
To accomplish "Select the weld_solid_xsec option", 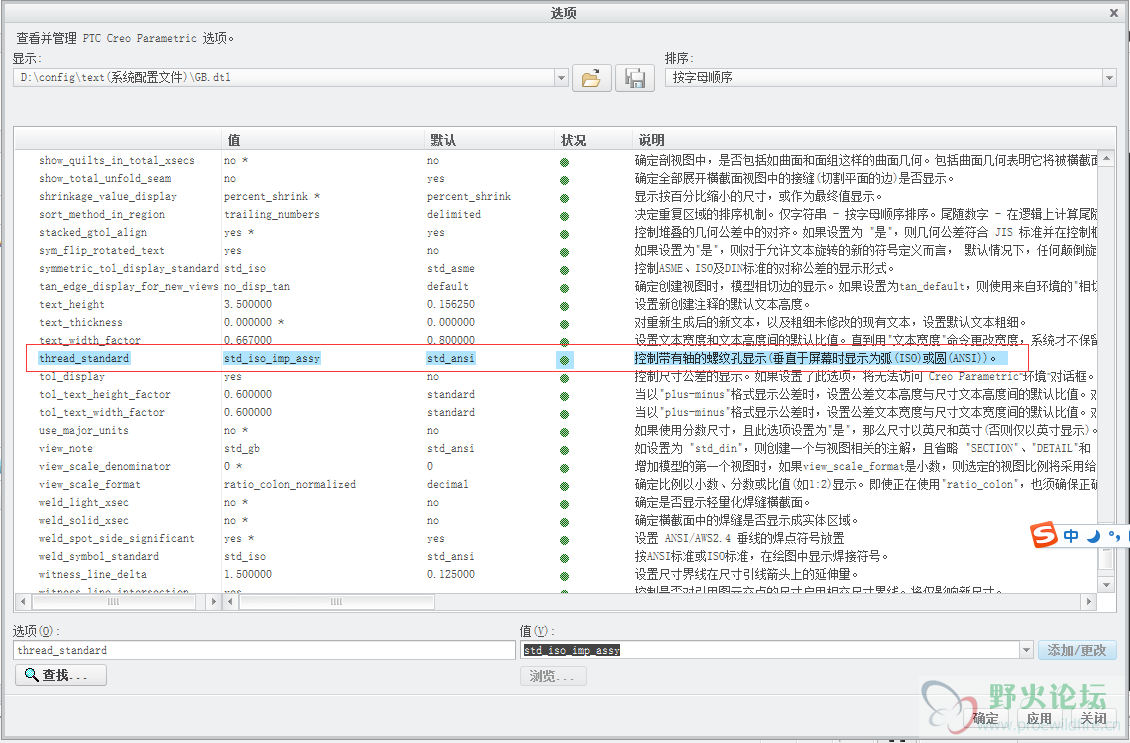I will tap(84, 520).
